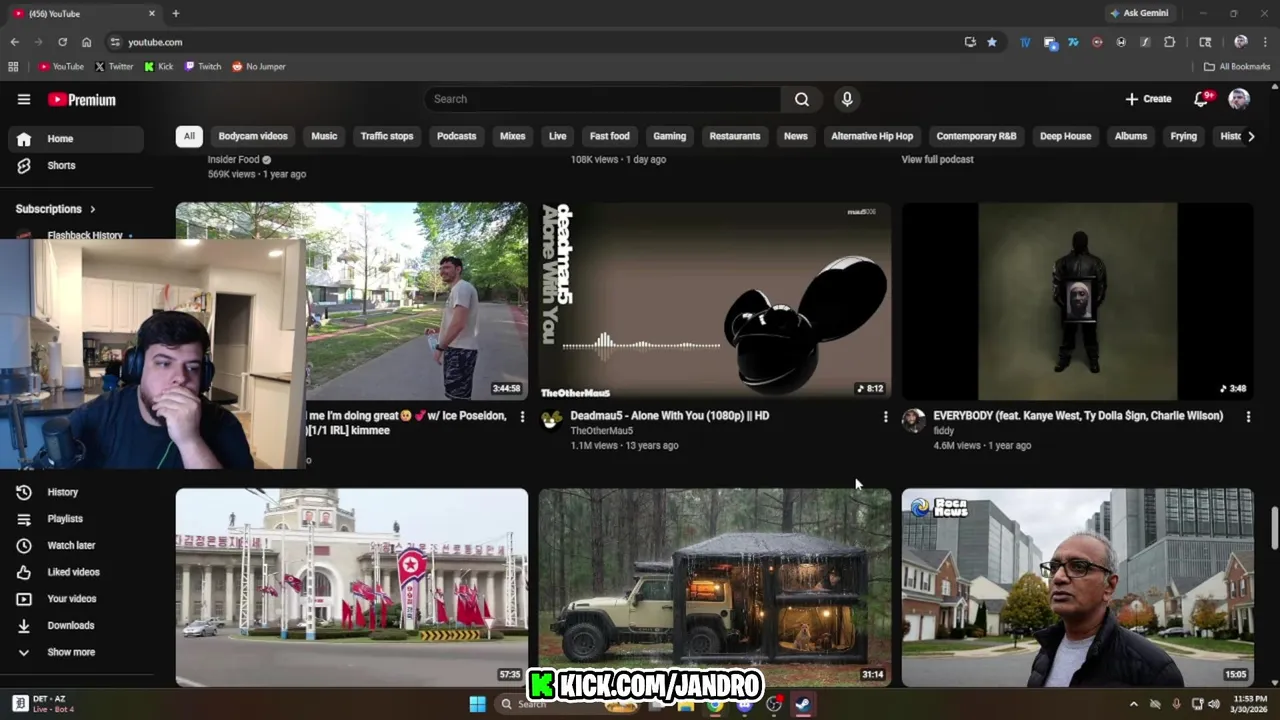
Task: Open Steam from taskbar
Action: (802, 704)
